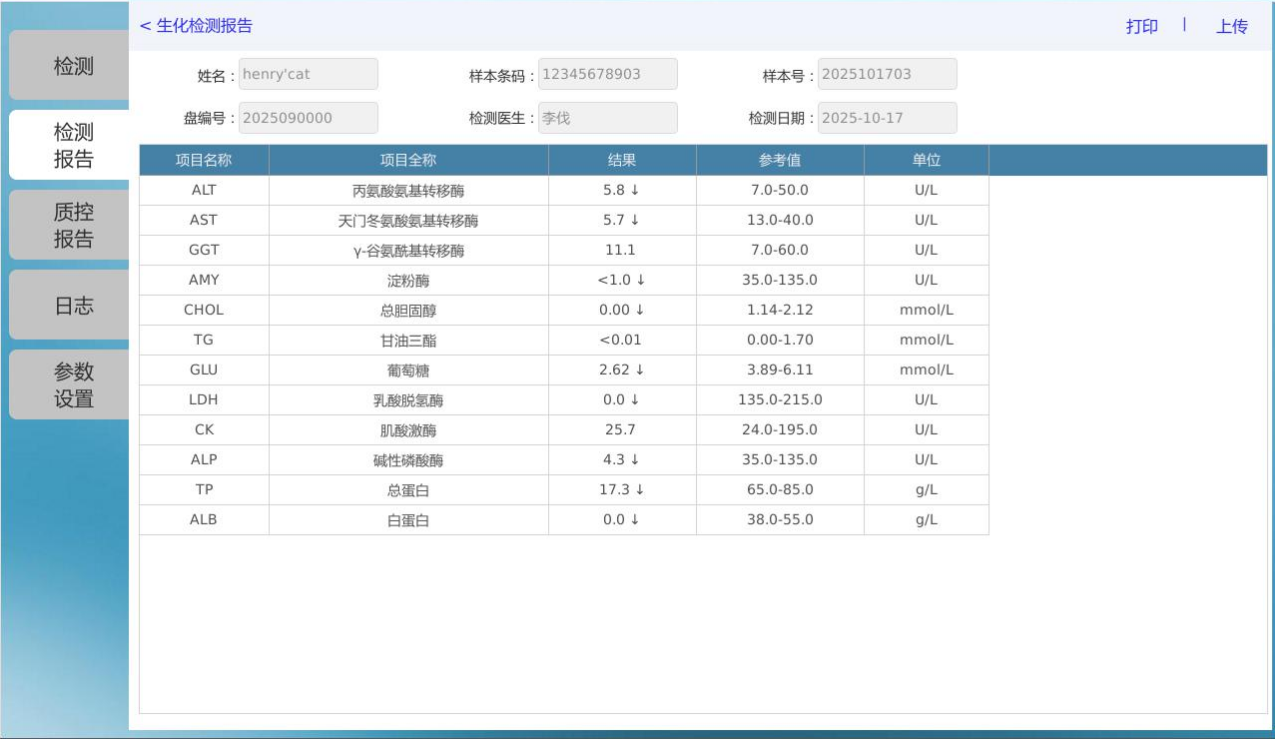Click the 样本条码 input field

point(607,74)
